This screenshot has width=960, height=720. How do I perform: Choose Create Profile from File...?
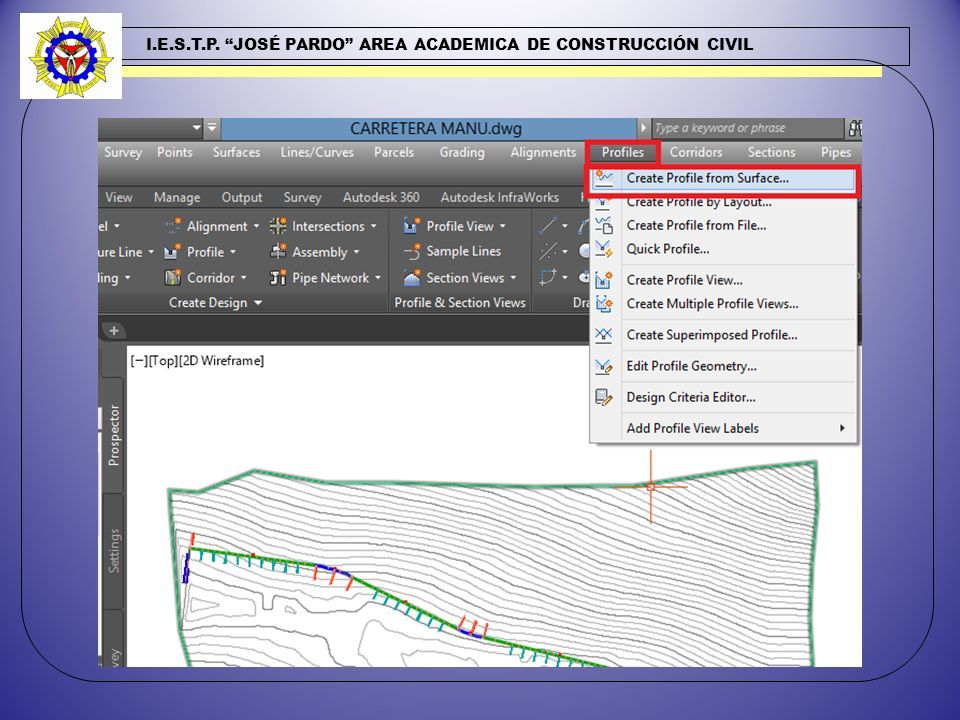tap(723, 225)
